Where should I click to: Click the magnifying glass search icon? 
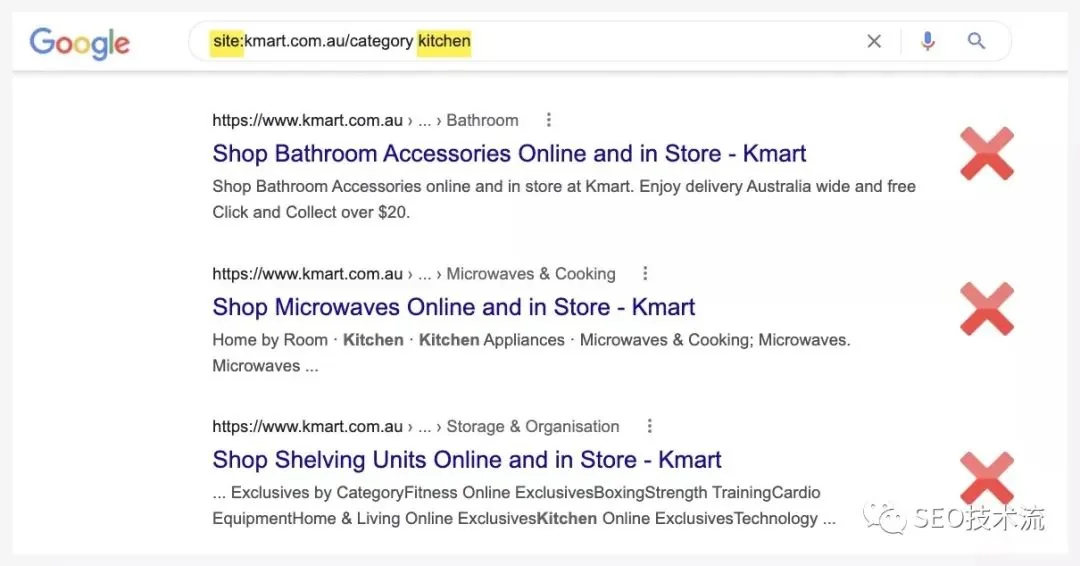pyautogui.click(x=976, y=41)
